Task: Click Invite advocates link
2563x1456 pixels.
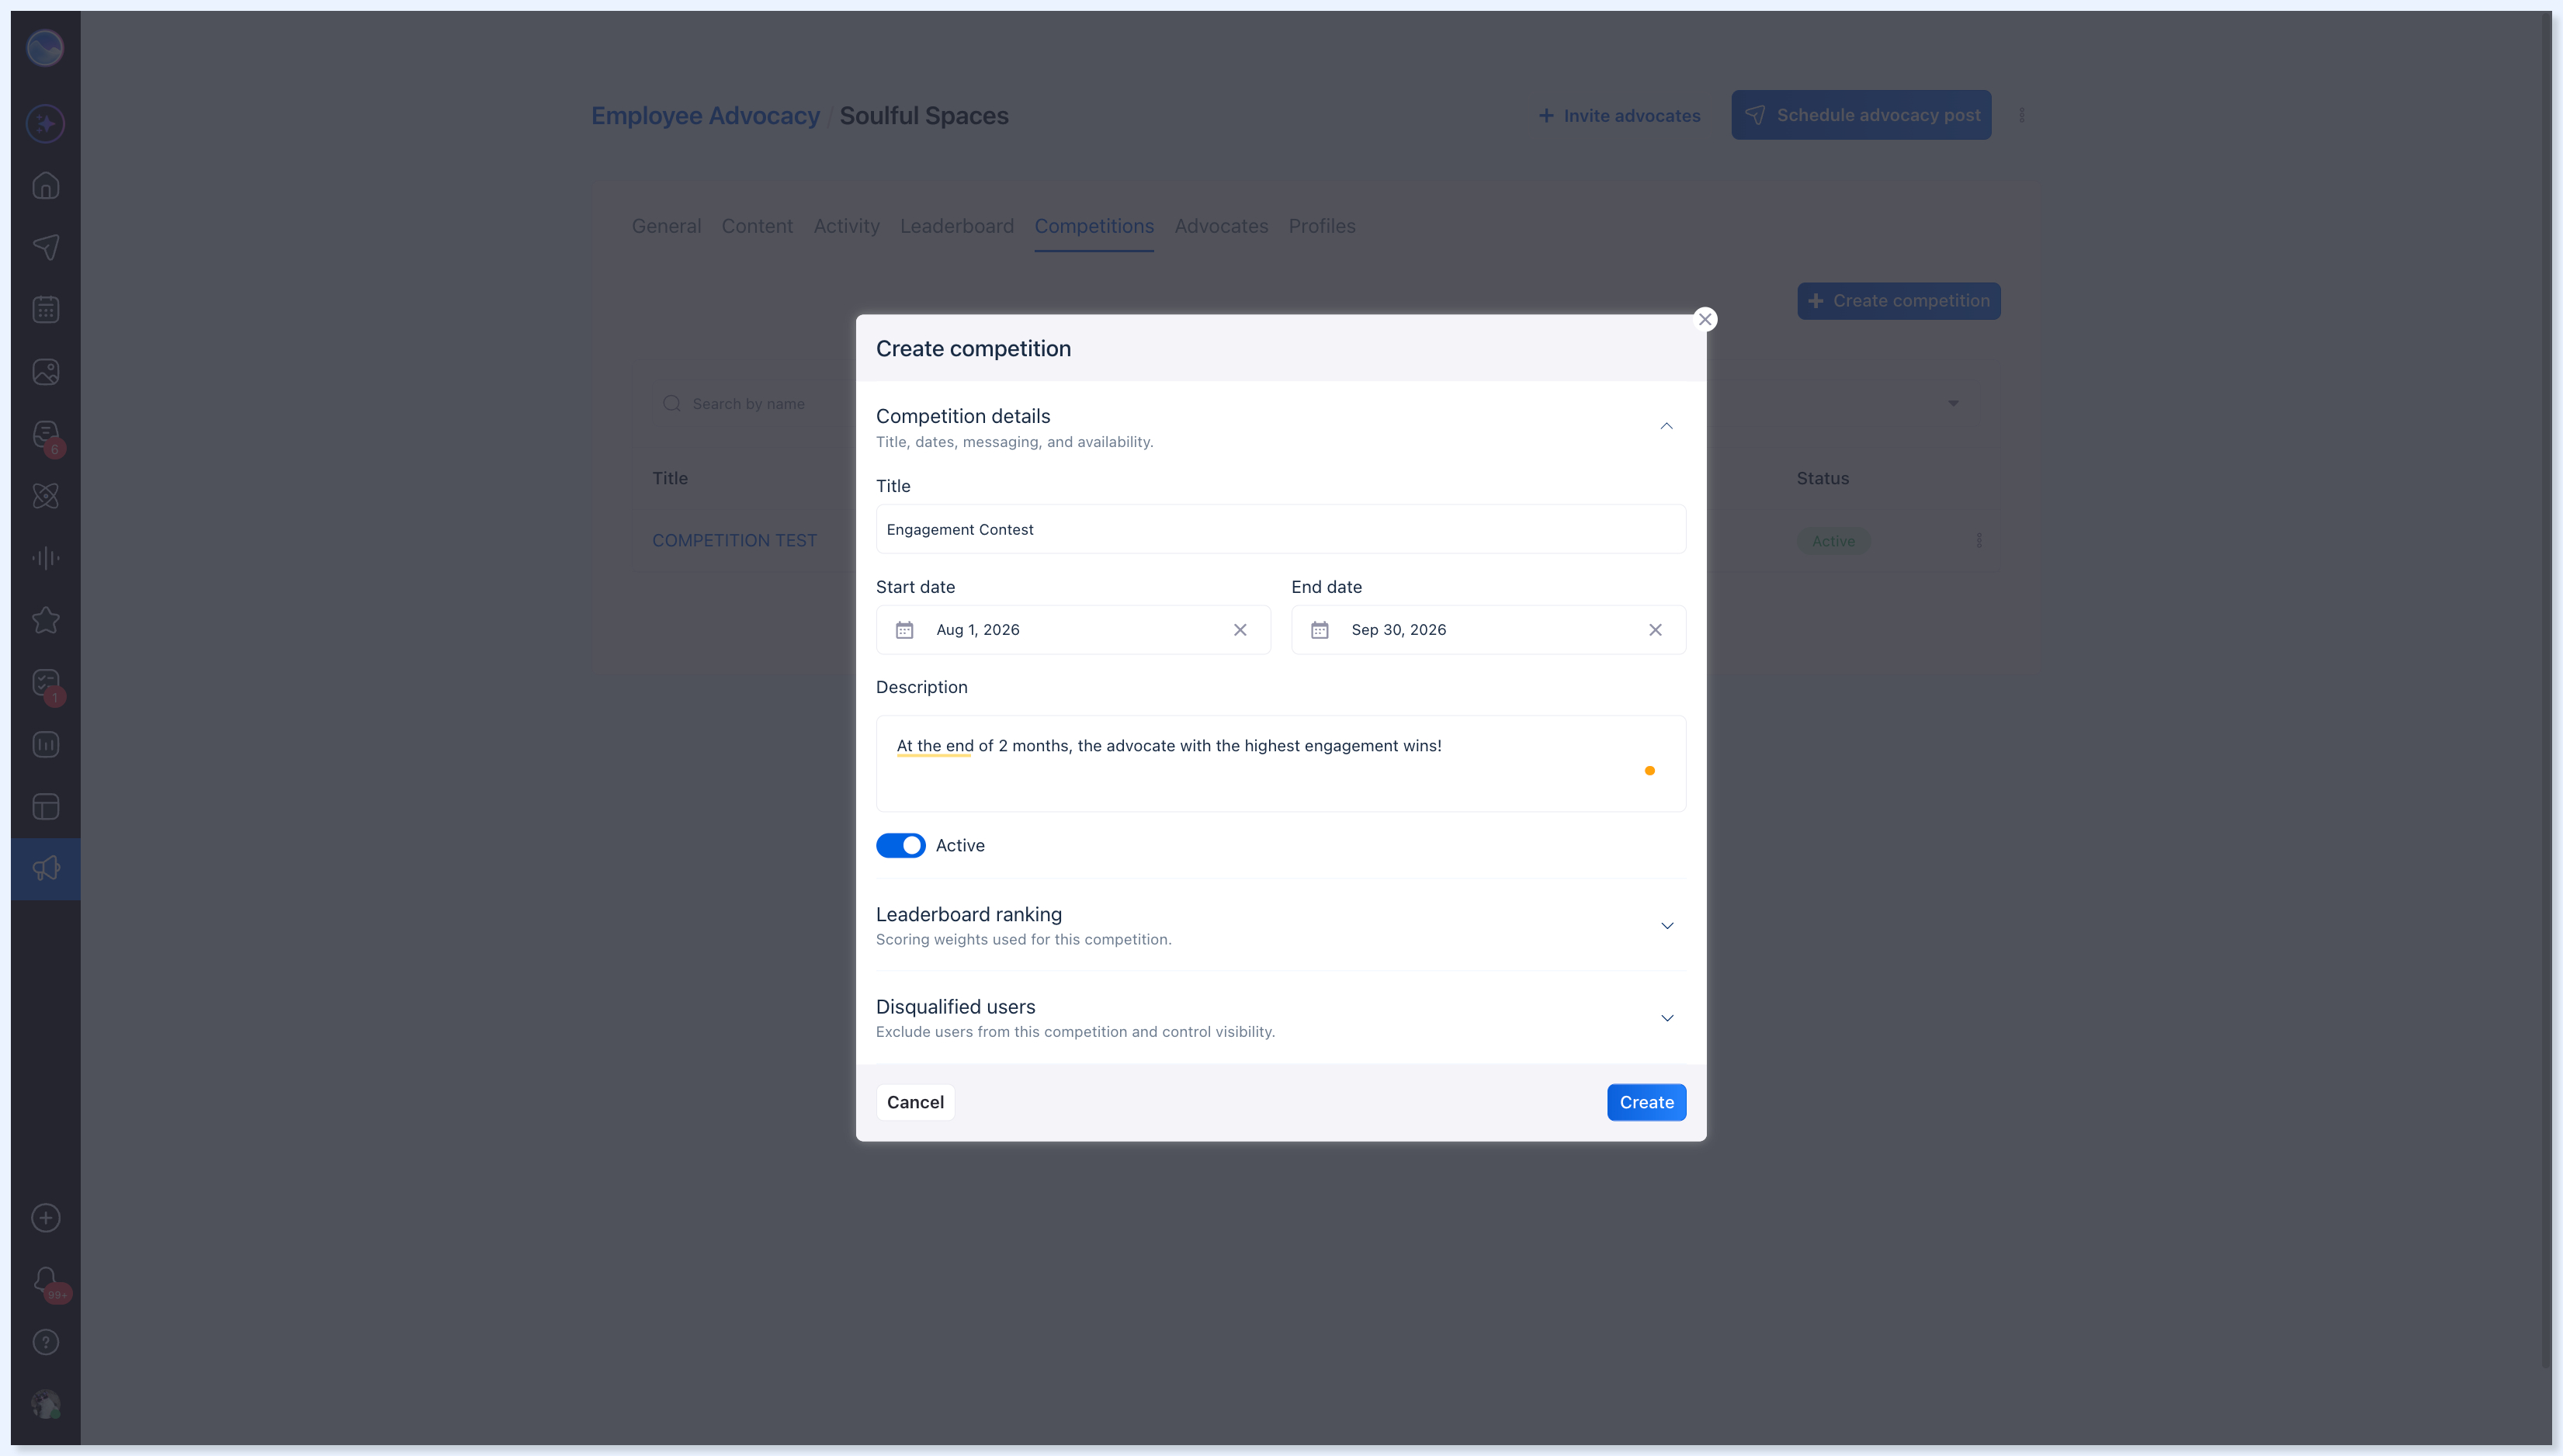Action: click(x=1619, y=116)
